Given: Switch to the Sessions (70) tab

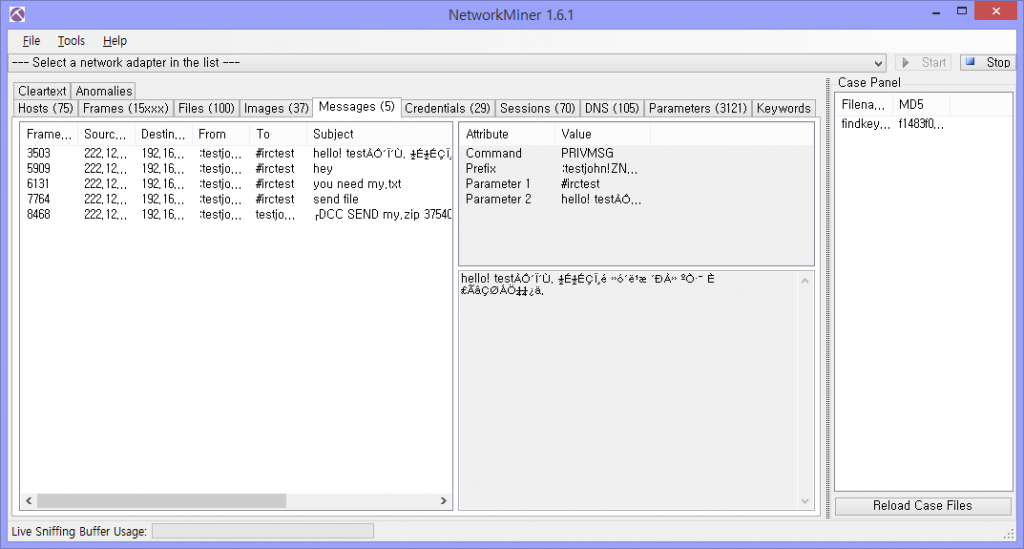Looking at the screenshot, I should tap(537, 108).
